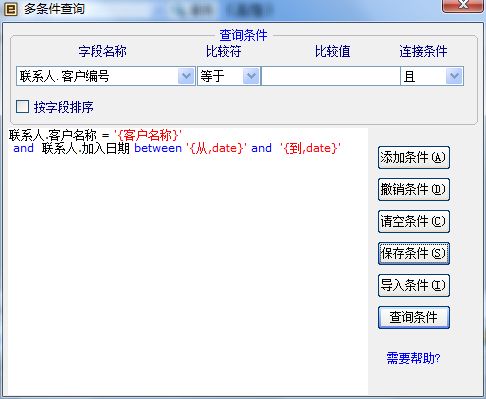Click the 导入条件(I) button
Screen dimensions: 486x399
[414, 285]
